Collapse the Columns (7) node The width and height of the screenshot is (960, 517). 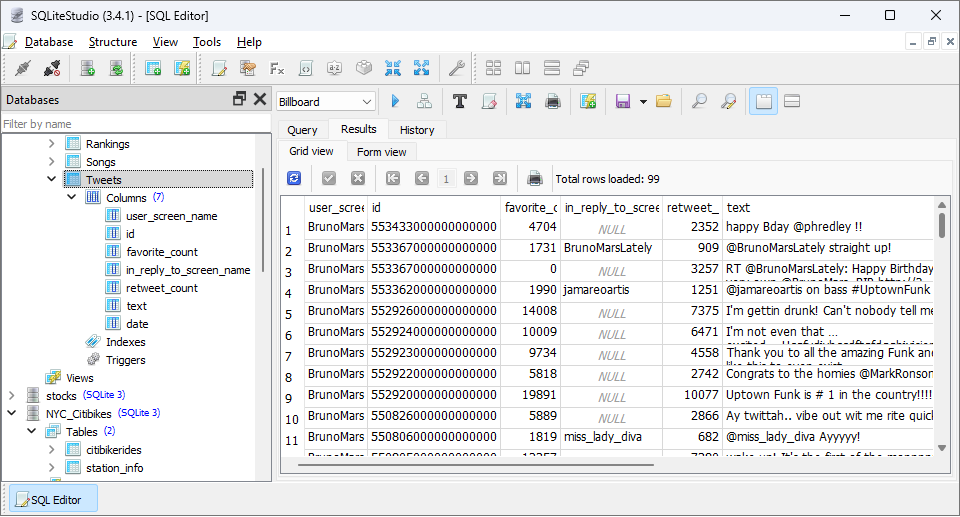[72, 197]
